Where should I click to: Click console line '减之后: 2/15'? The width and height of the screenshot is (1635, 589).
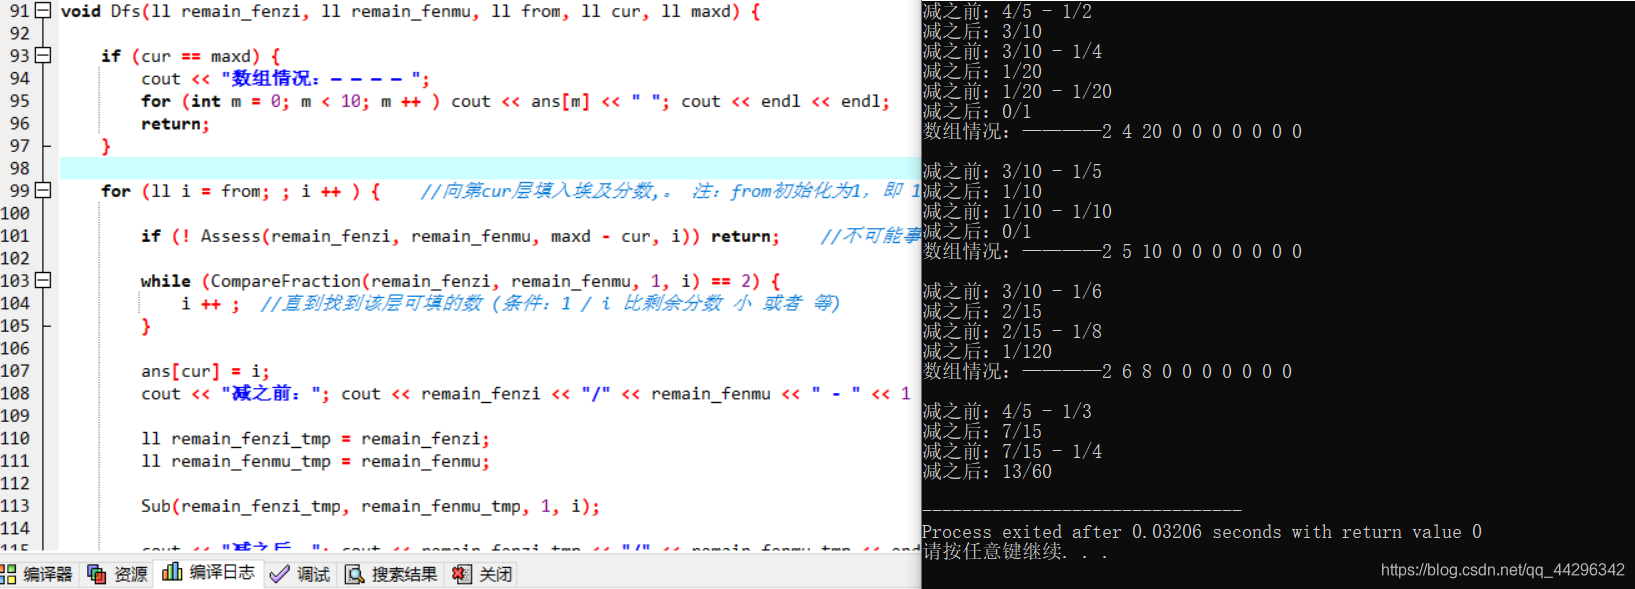(x=982, y=312)
